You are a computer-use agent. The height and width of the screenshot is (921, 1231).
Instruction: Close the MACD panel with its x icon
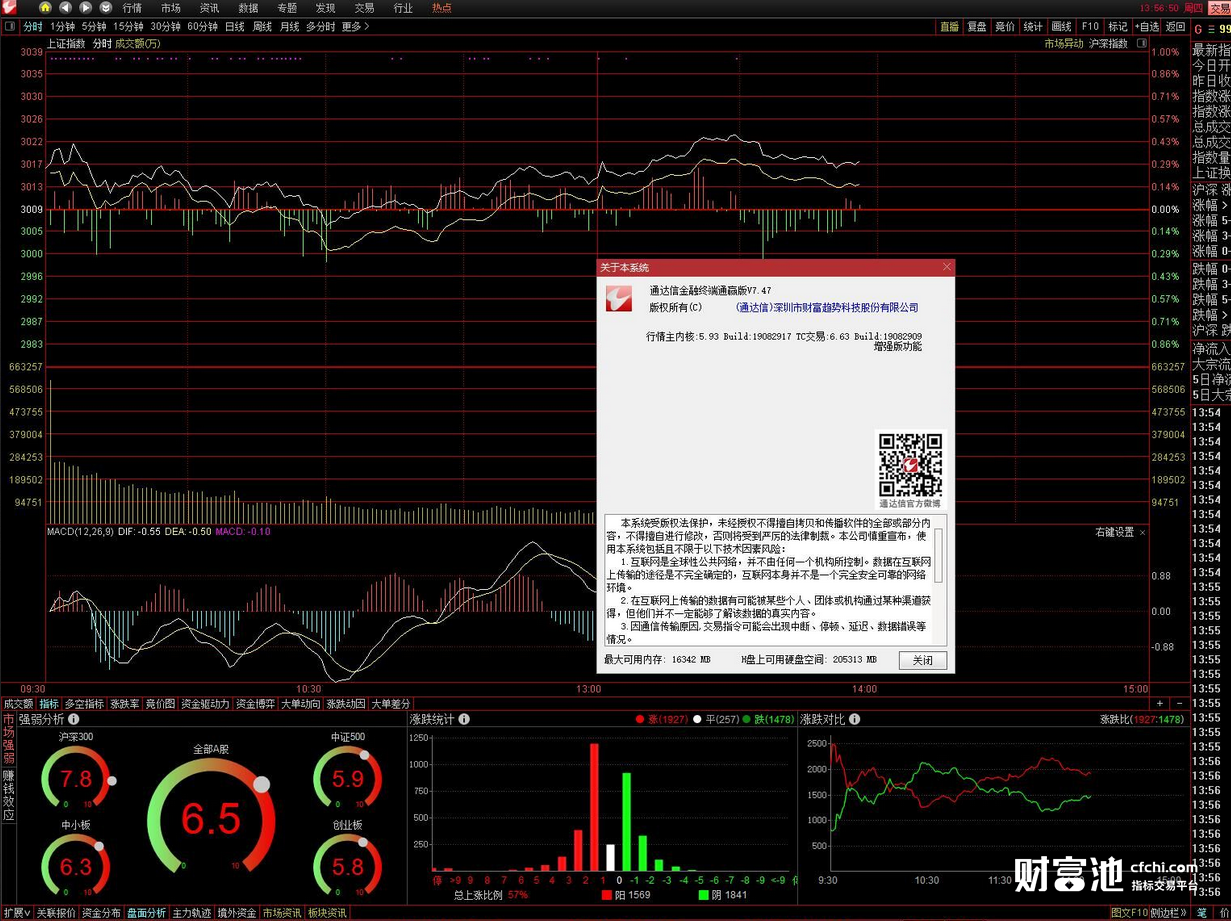tap(1143, 532)
